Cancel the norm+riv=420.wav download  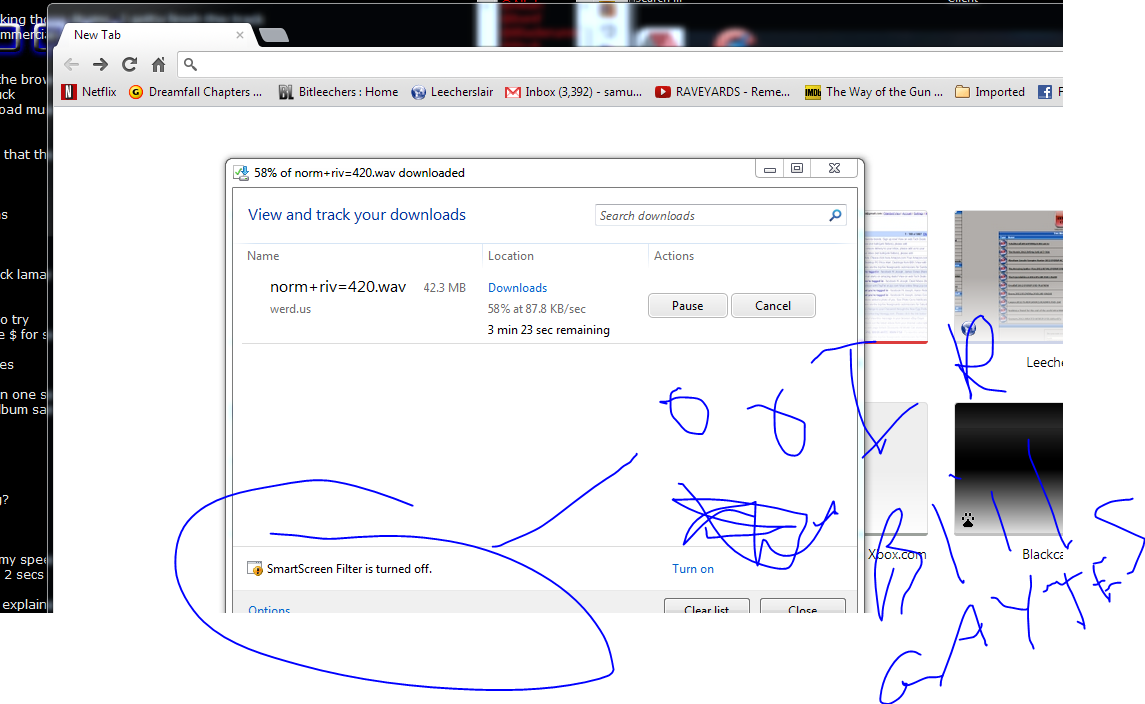[773, 306]
